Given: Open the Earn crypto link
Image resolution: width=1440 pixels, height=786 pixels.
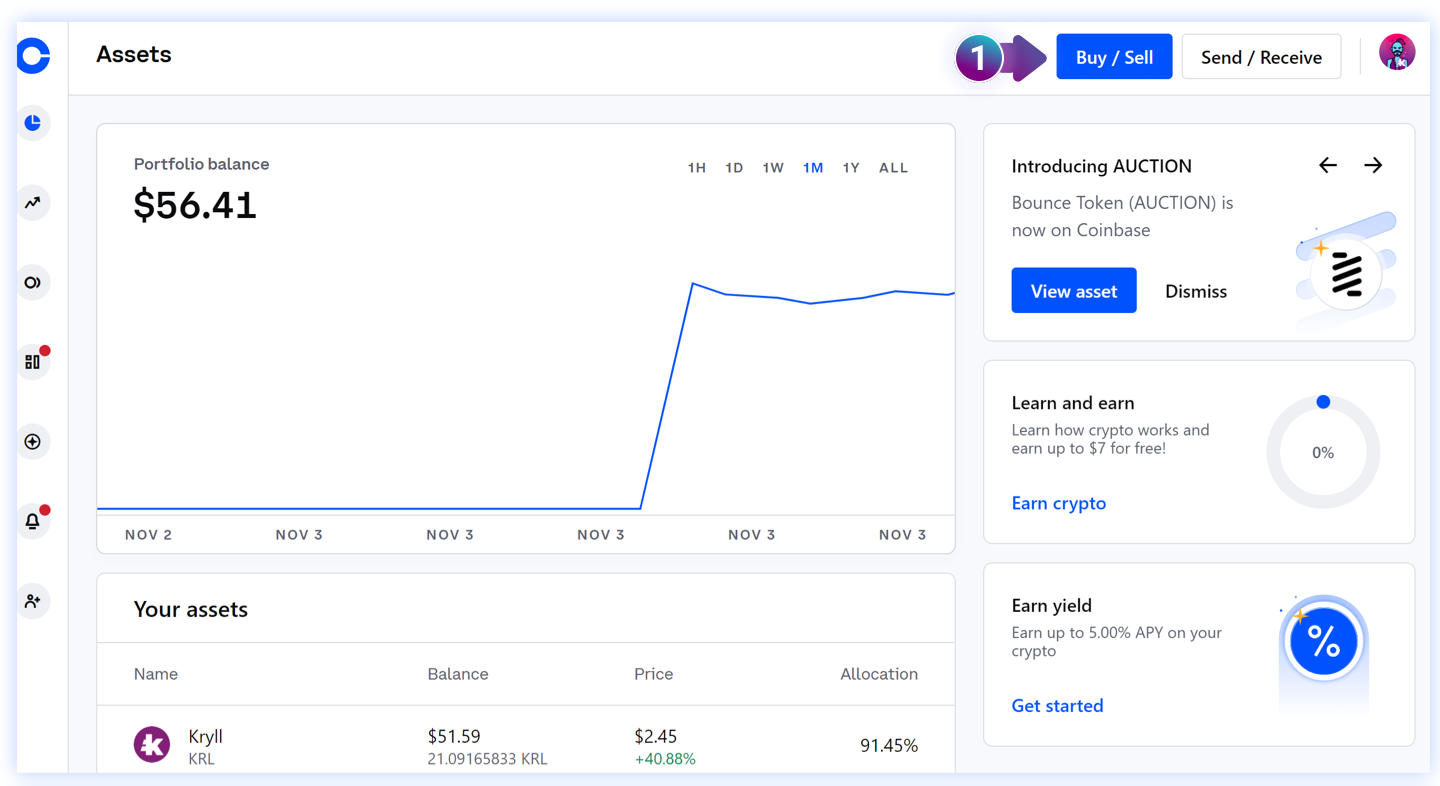Looking at the screenshot, I should (1059, 503).
